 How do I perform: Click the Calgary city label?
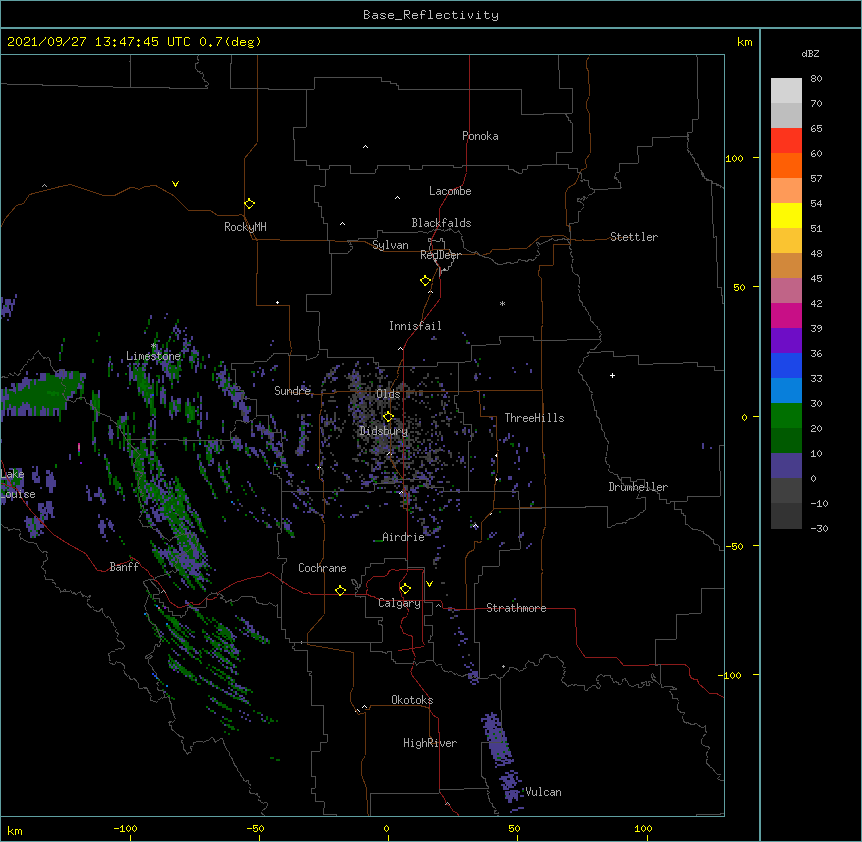(x=399, y=603)
